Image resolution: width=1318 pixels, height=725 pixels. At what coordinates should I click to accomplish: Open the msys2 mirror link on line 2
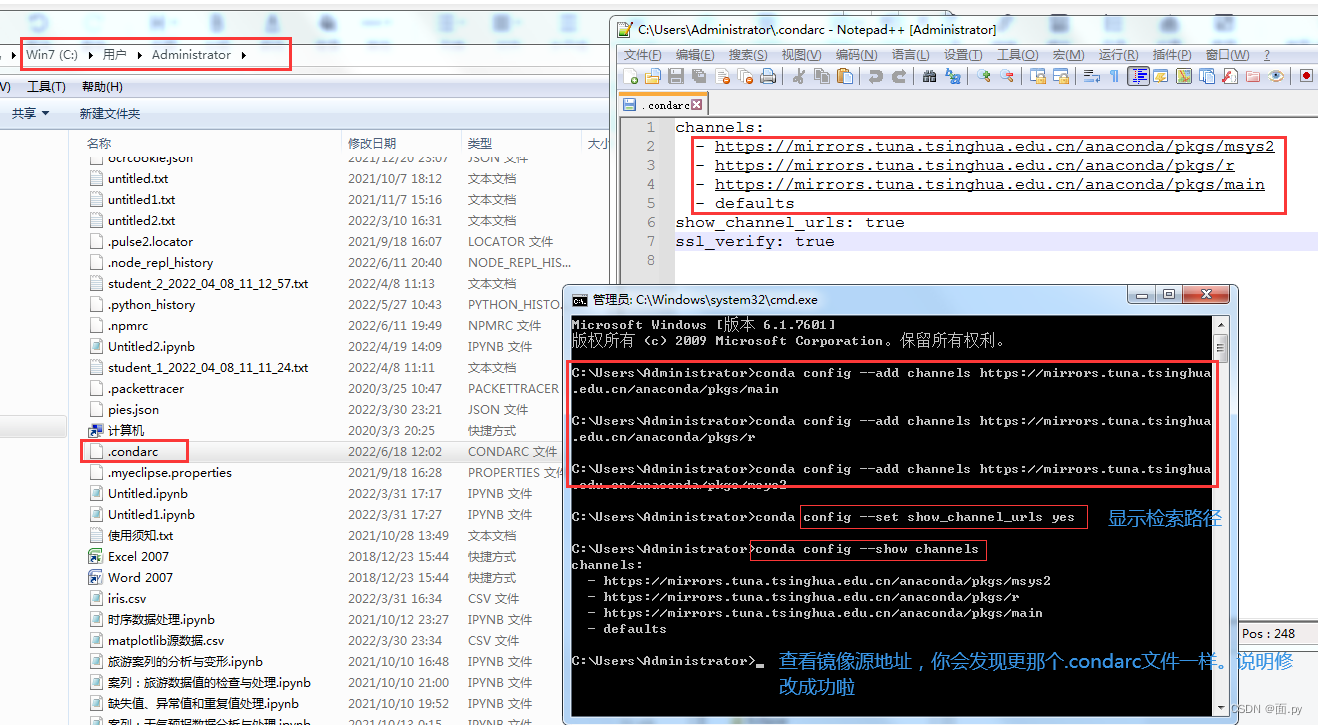994,146
